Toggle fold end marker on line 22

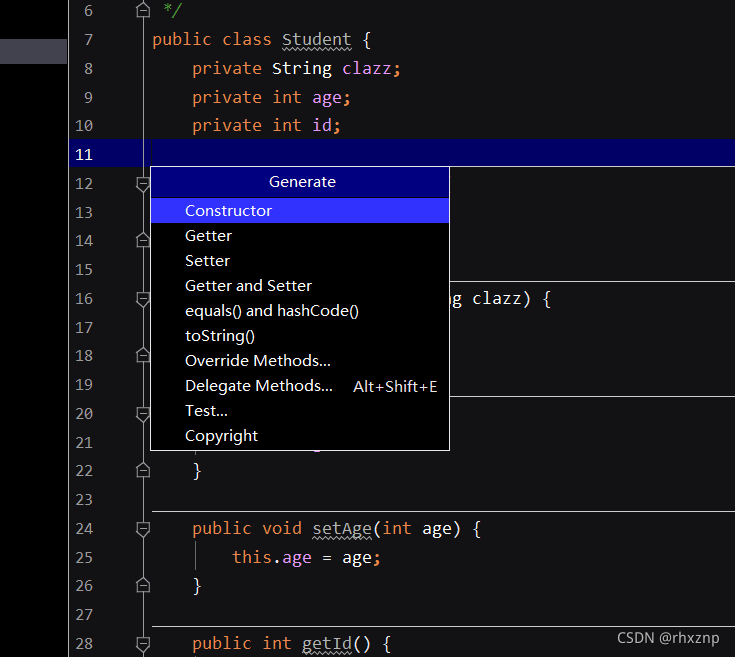point(143,470)
